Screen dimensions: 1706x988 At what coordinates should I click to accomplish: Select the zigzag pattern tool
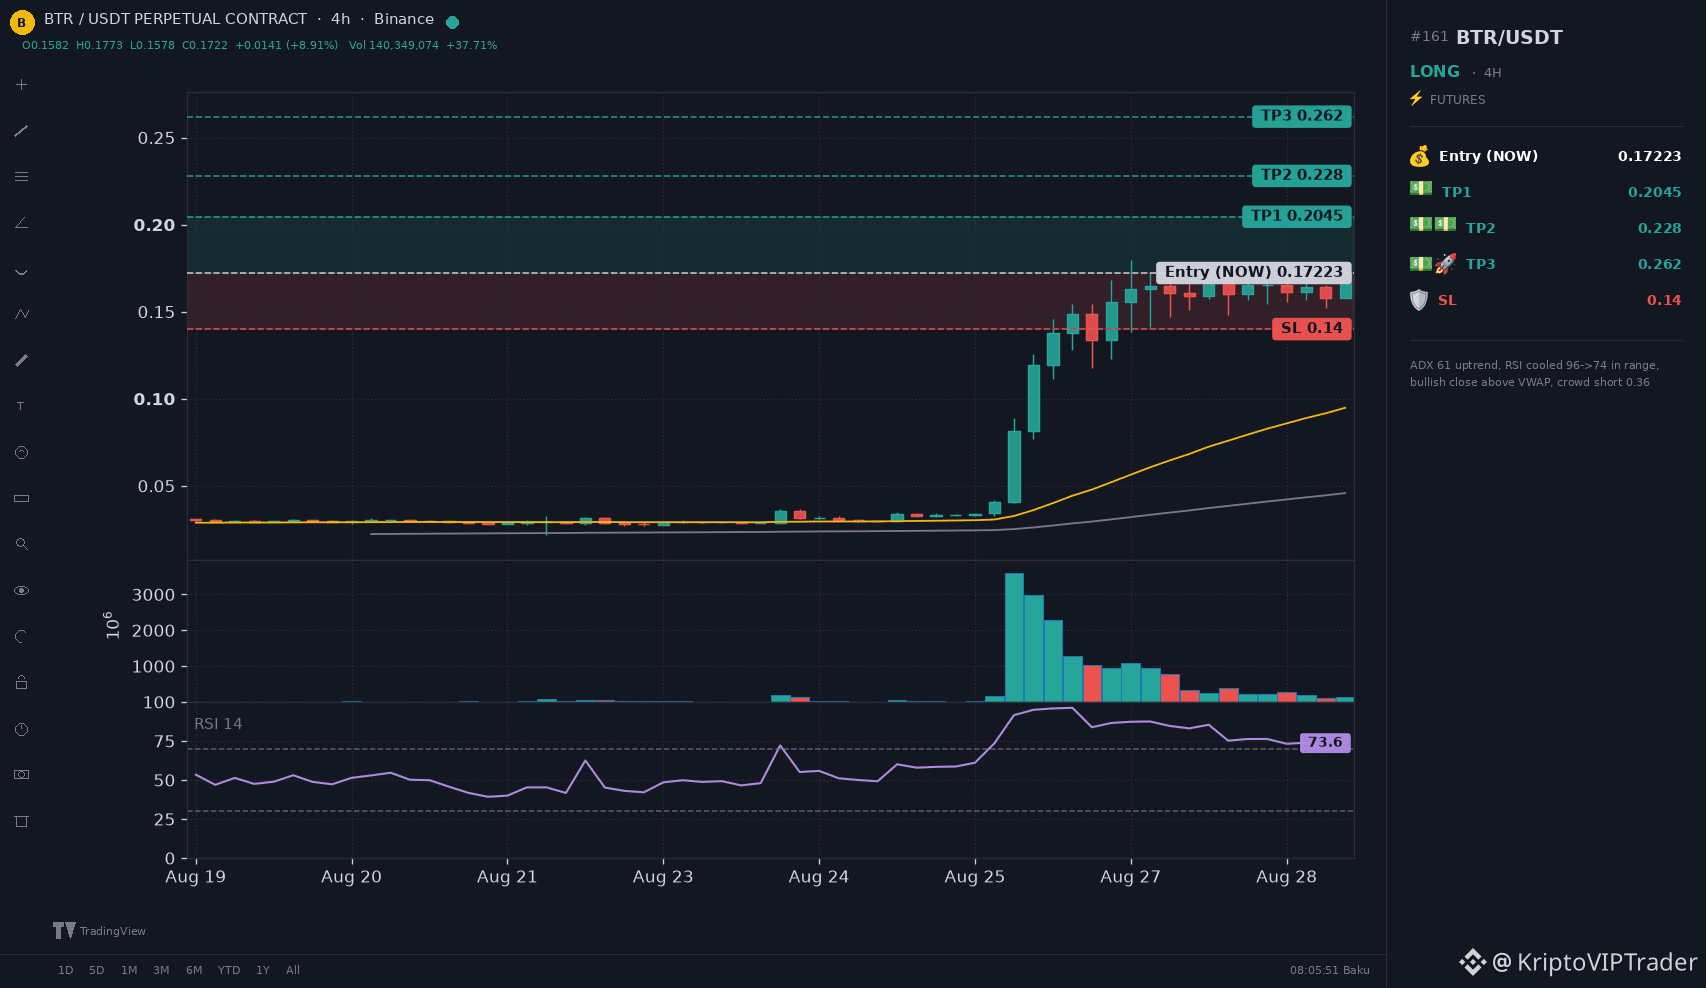click(x=21, y=314)
